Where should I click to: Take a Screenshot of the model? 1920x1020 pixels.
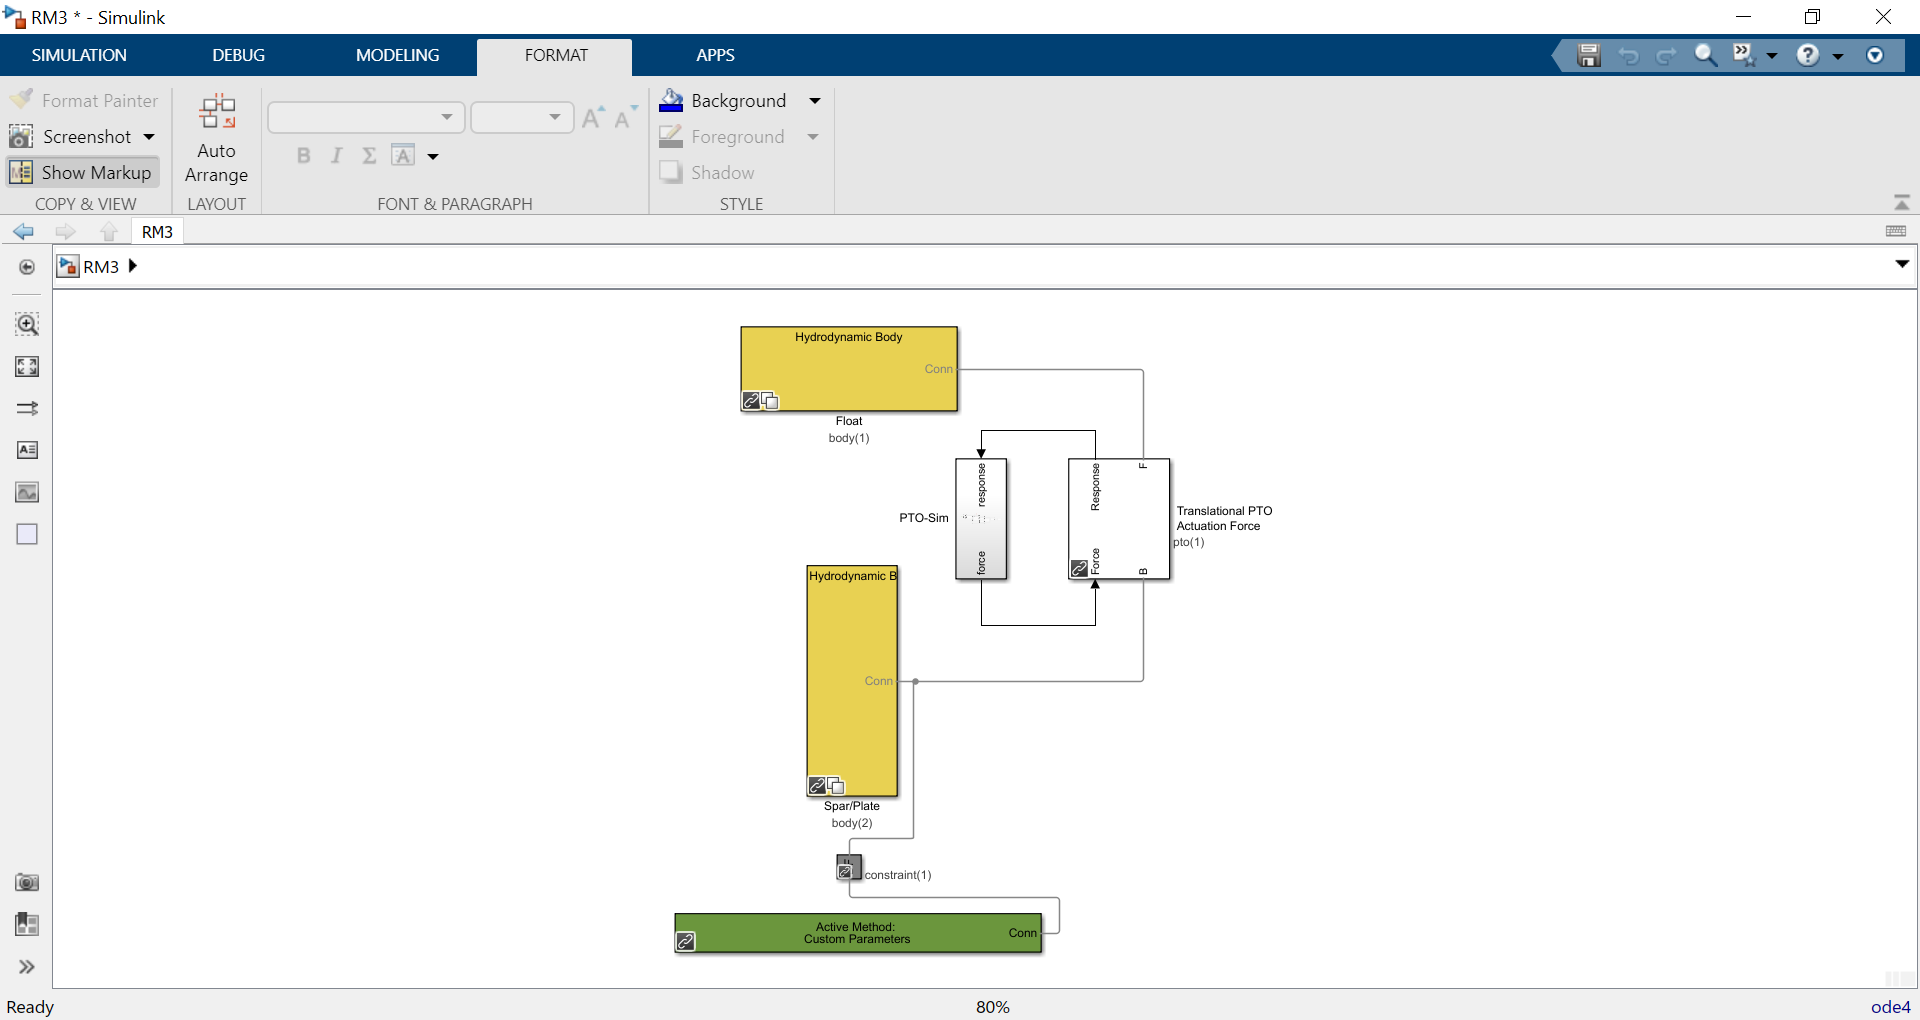click(70, 136)
